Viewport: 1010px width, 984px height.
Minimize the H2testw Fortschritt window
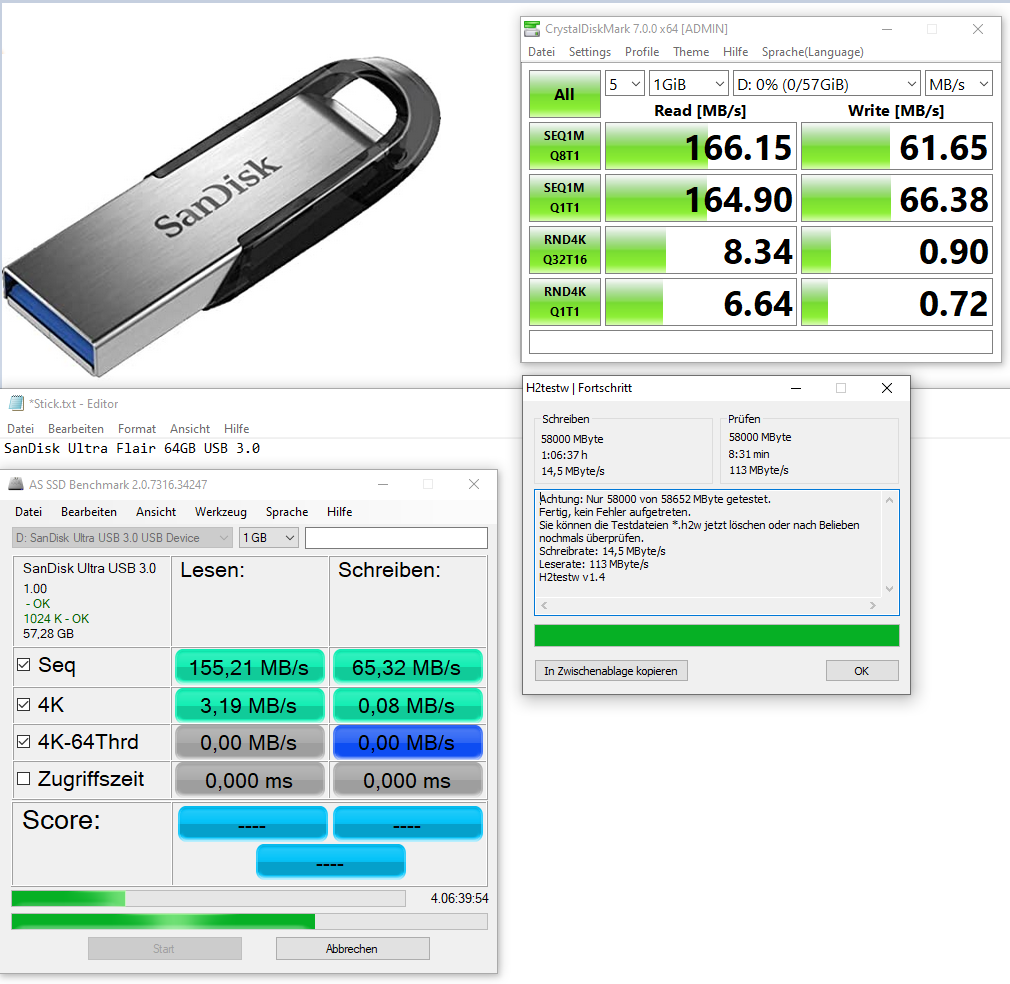pyautogui.click(x=796, y=388)
